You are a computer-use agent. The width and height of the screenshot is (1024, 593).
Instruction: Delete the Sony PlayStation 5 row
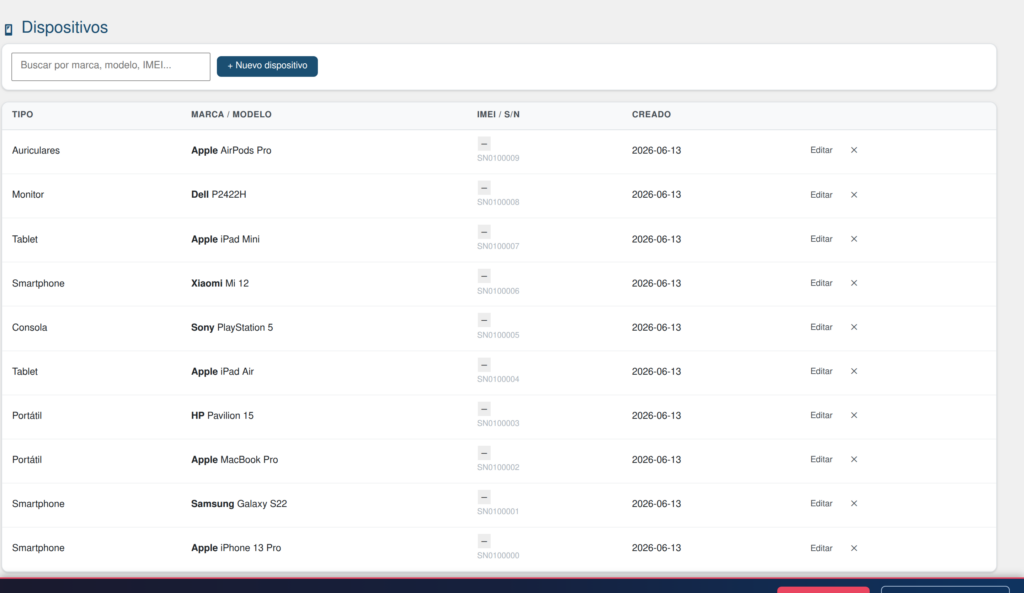coord(854,327)
